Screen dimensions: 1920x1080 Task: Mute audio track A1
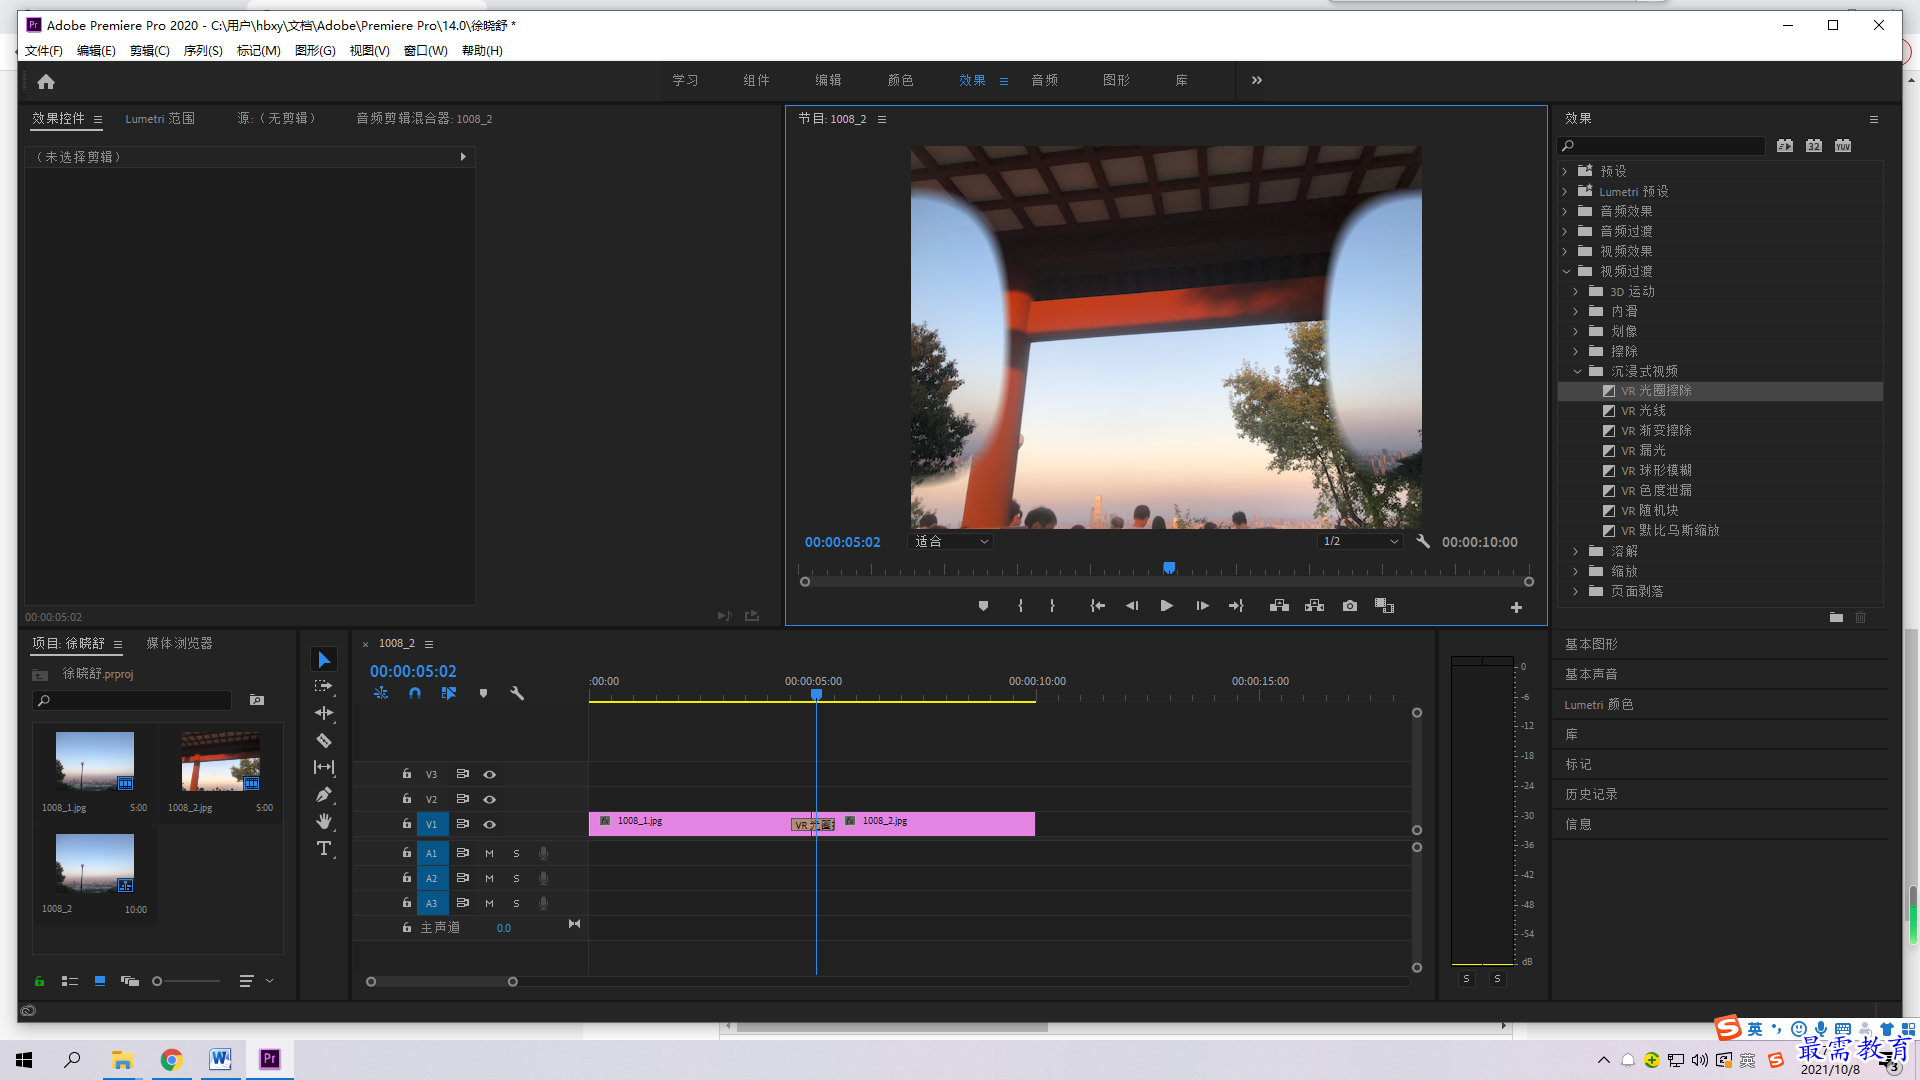coord(489,853)
